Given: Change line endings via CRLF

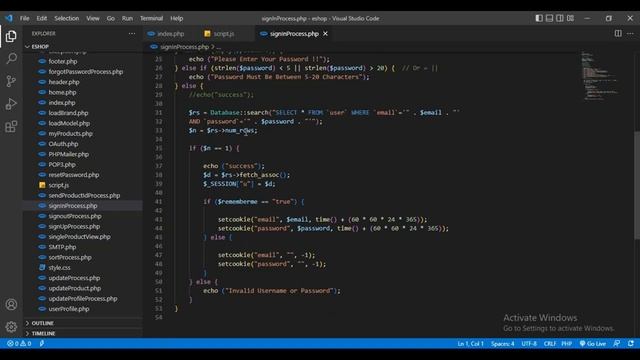Looking at the screenshot, I should click(550, 344).
